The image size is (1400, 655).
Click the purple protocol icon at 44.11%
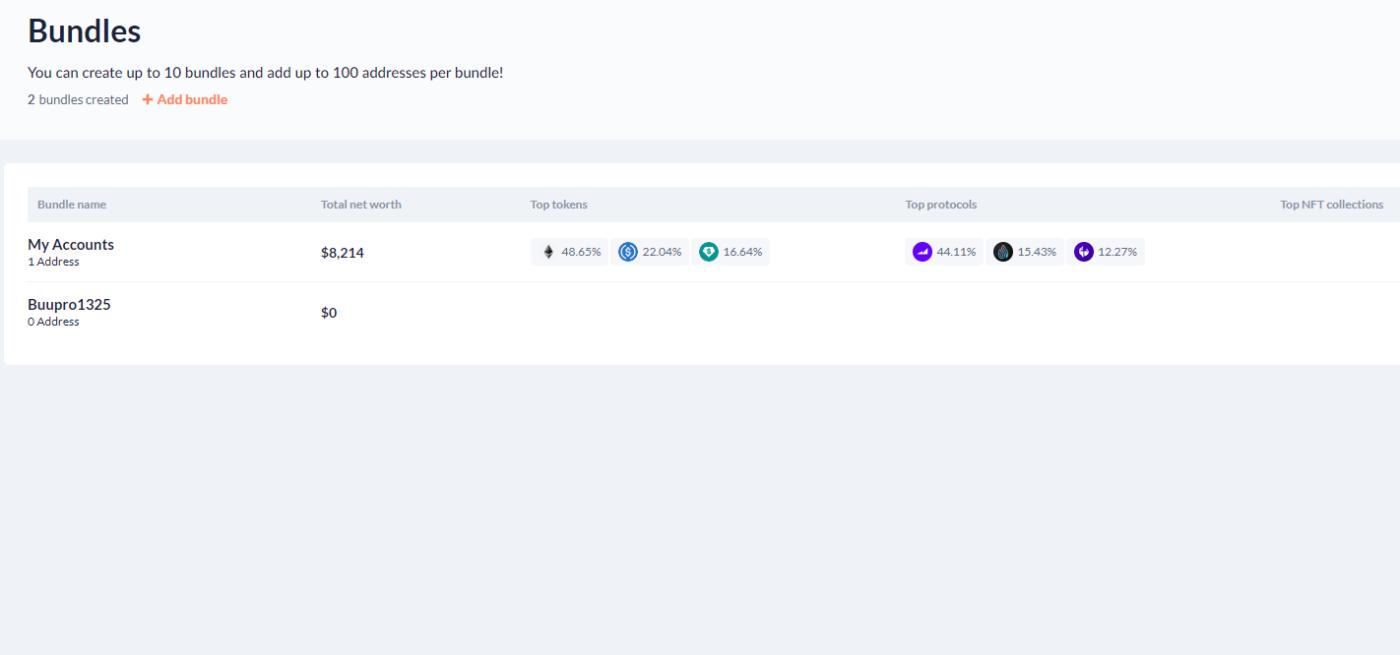[x=923, y=252]
